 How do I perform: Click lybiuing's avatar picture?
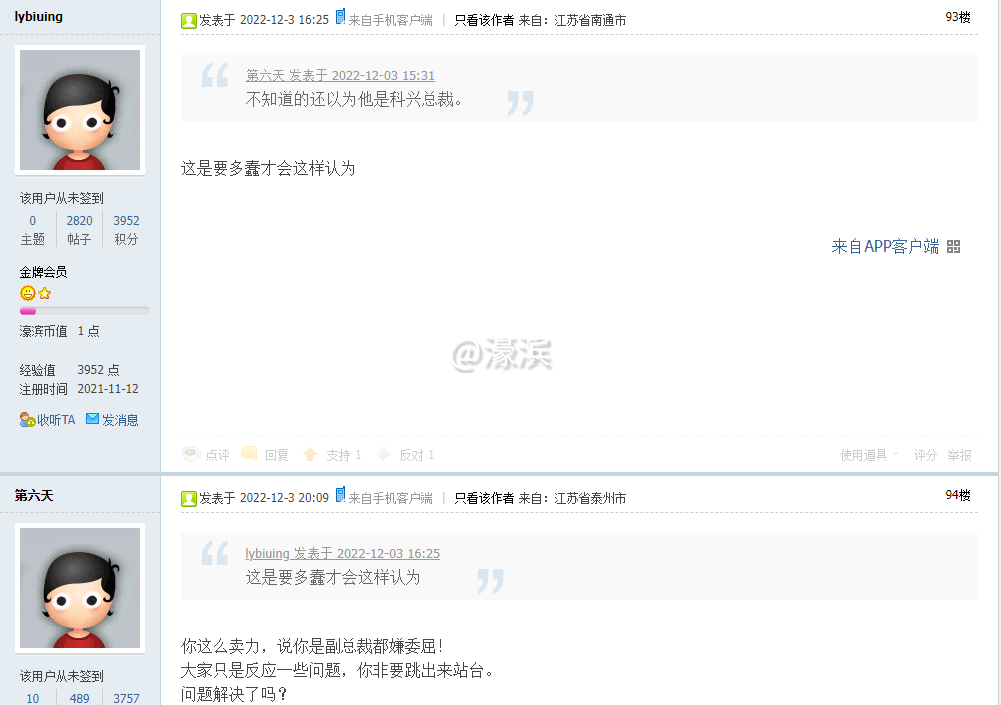coord(79,110)
